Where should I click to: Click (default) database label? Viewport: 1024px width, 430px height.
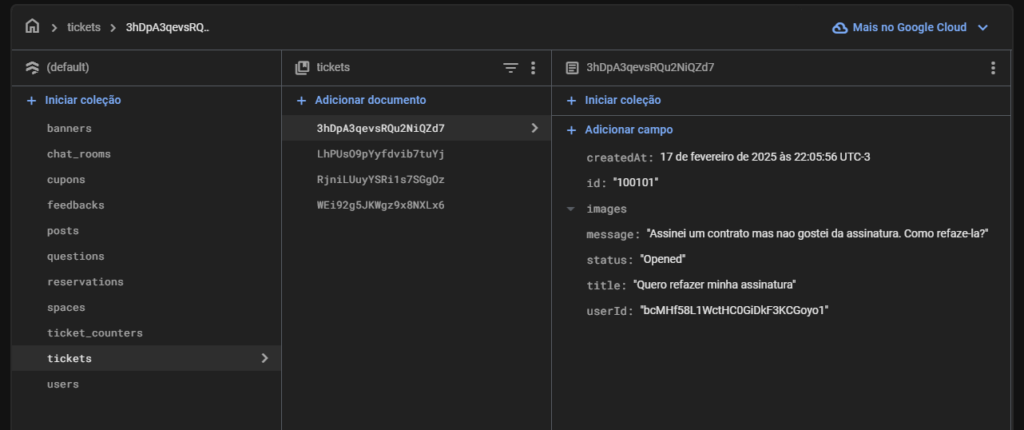68,67
